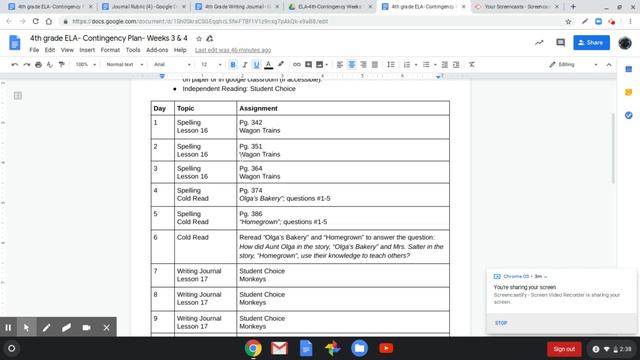This screenshot has width=640, height=360.
Task: Open the zoom level dropdown
Action: [86, 64]
